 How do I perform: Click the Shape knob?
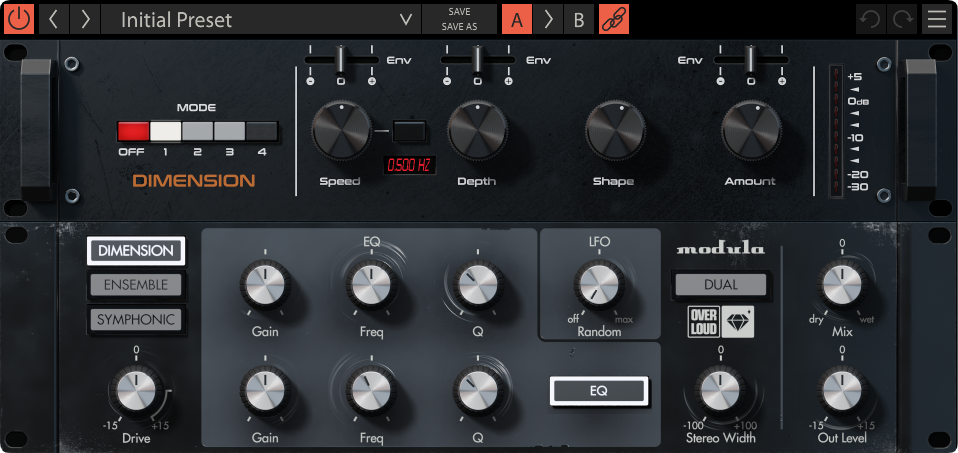coord(615,130)
